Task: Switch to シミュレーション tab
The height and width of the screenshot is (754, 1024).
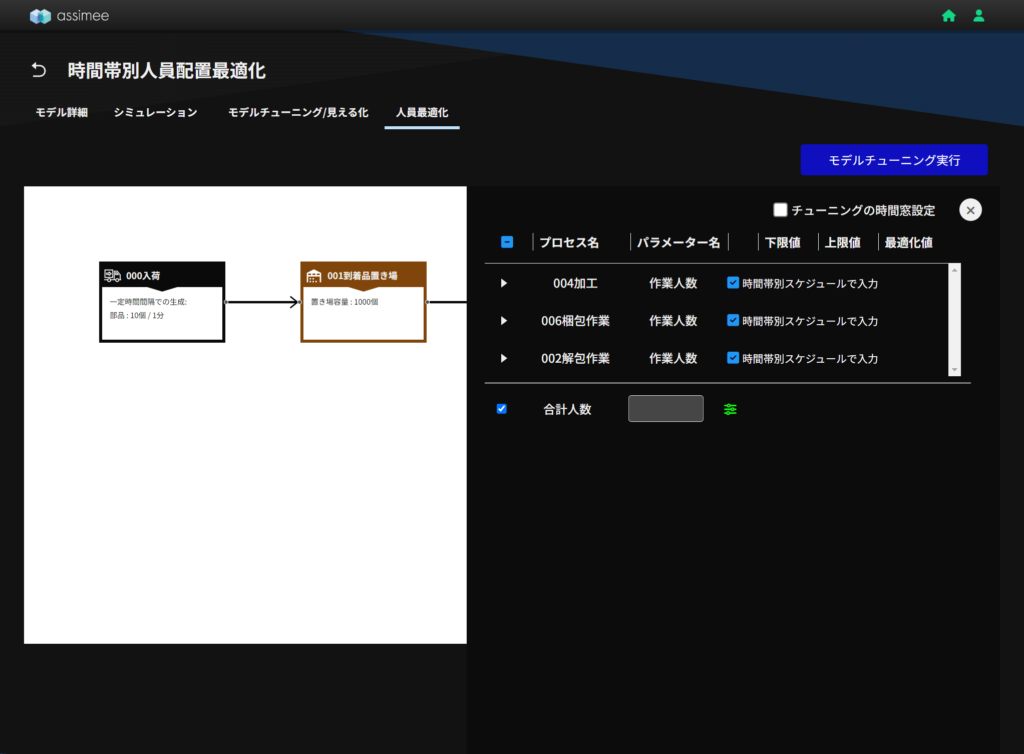Action: (155, 112)
